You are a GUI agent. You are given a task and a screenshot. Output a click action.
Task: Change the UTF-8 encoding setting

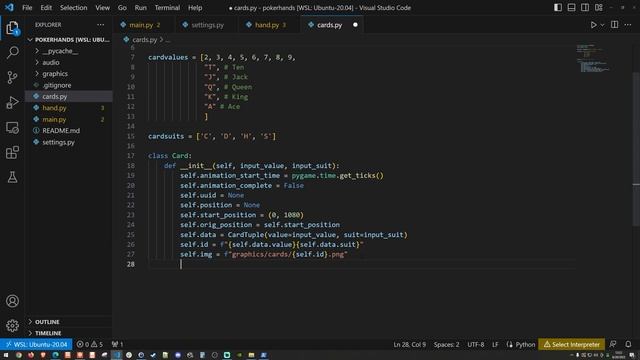476,344
